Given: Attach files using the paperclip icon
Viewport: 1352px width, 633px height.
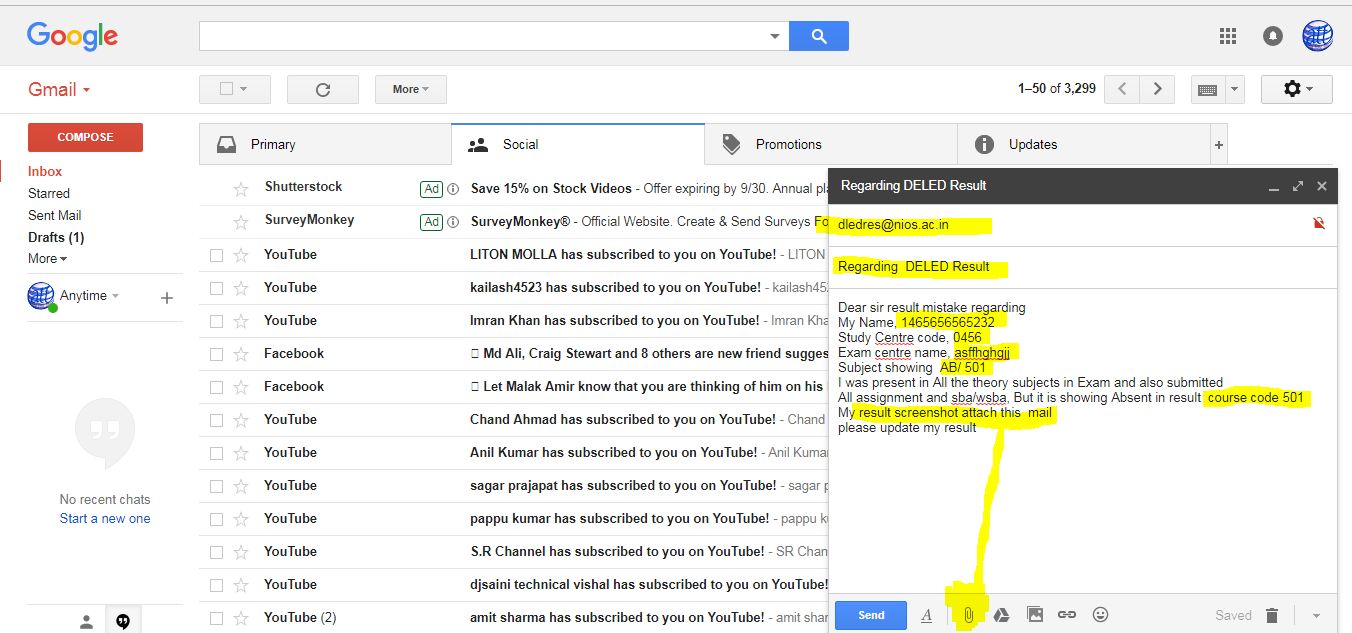Looking at the screenshot, I should [x=967, y=614].
